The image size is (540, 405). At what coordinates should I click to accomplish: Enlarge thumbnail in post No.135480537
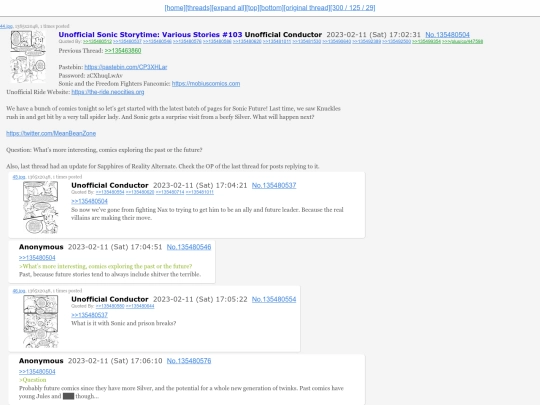[41, 208]
